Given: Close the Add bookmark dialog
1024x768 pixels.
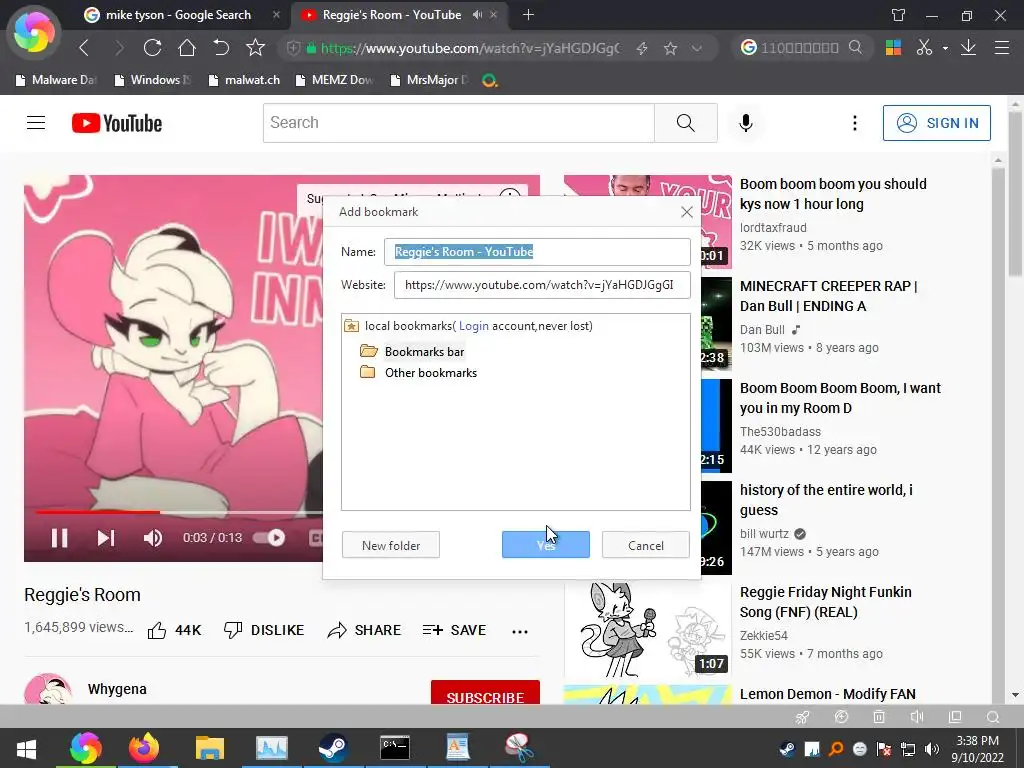Looking at the screenshot, I should pyautogui.click(x=686, y=212).
